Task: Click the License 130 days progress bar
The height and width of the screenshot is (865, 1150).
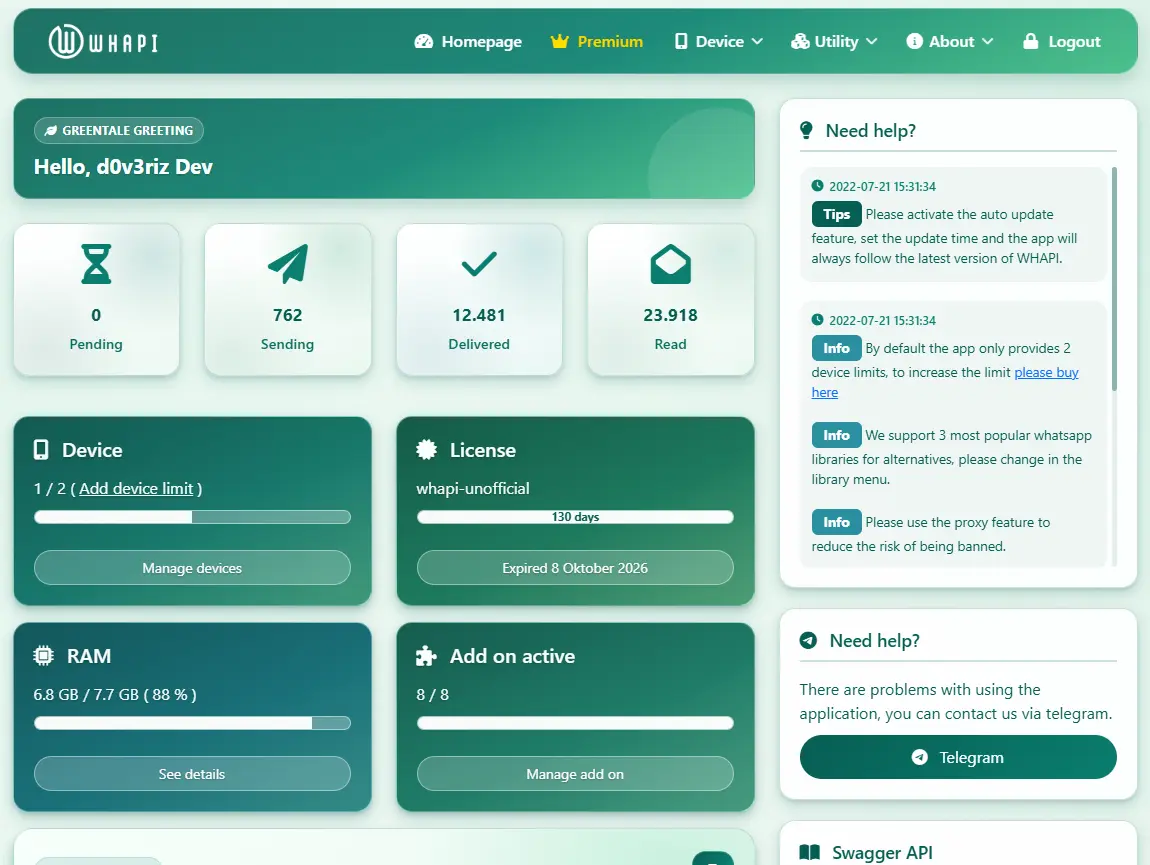Action: tap(575, 517)
